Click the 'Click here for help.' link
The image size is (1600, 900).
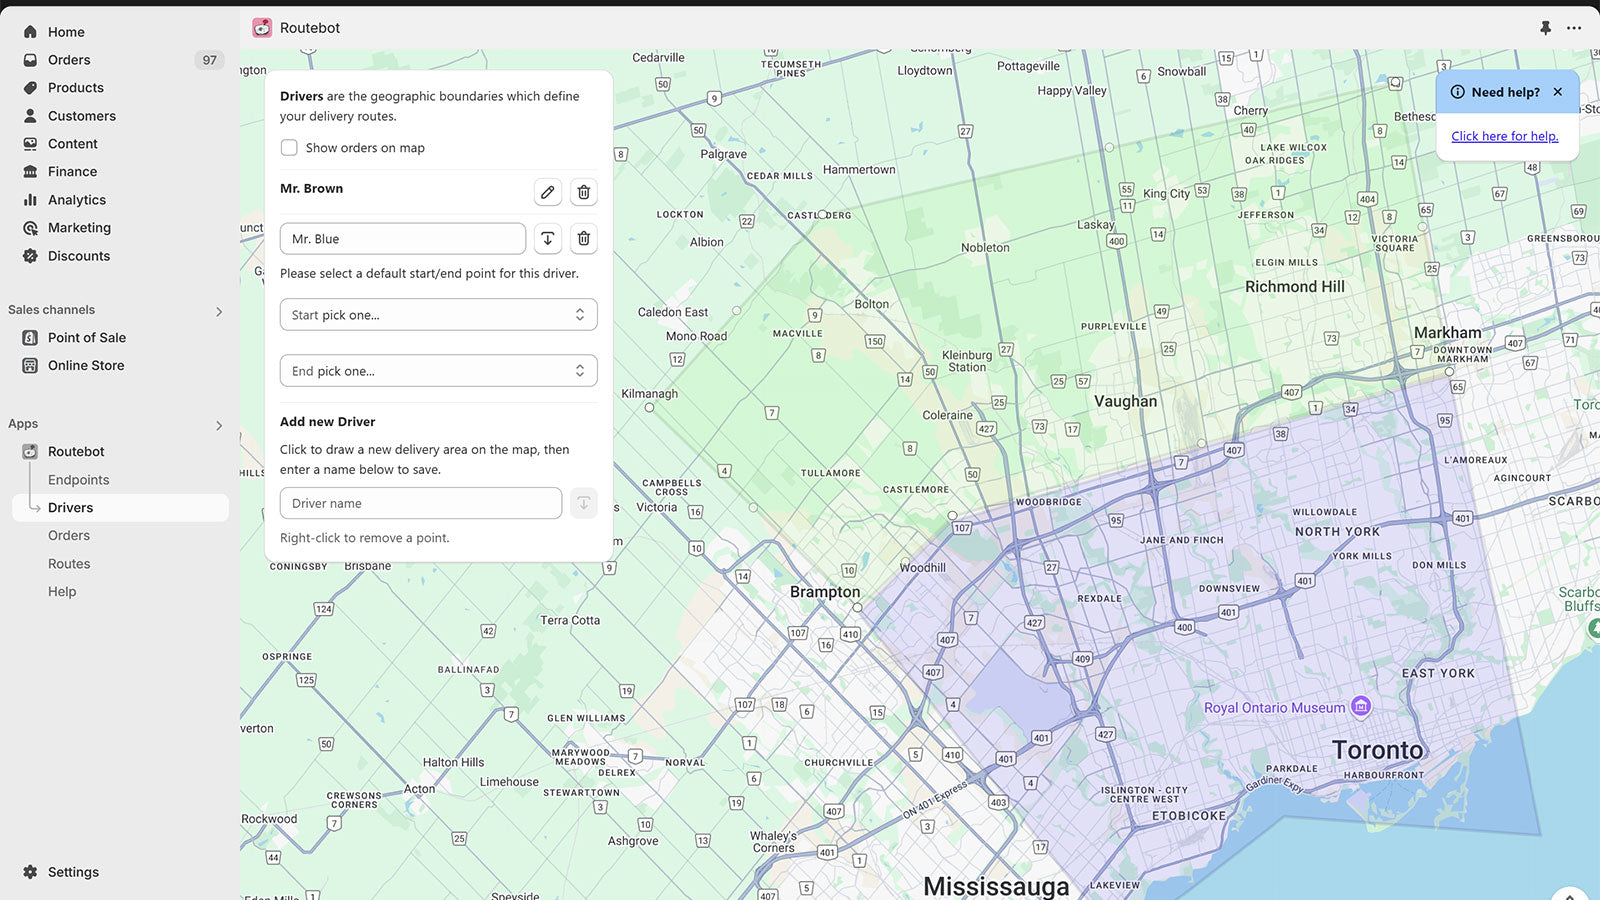(x=1505, y=136)
